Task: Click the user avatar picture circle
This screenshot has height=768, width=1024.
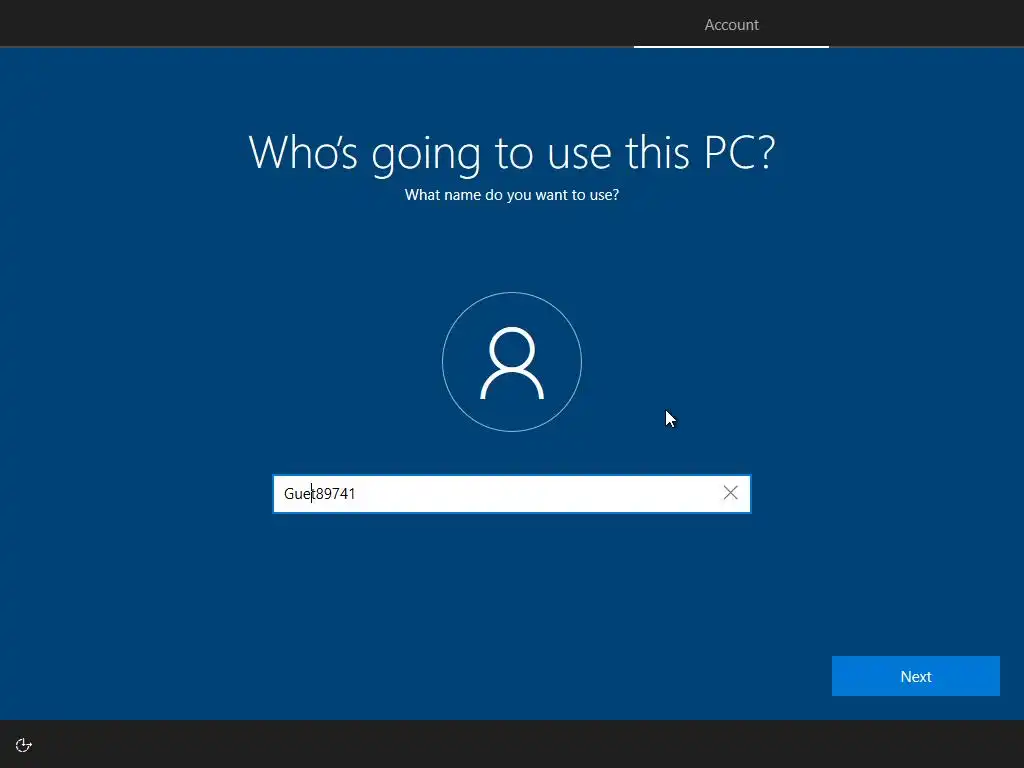Action: coord(512,362)
